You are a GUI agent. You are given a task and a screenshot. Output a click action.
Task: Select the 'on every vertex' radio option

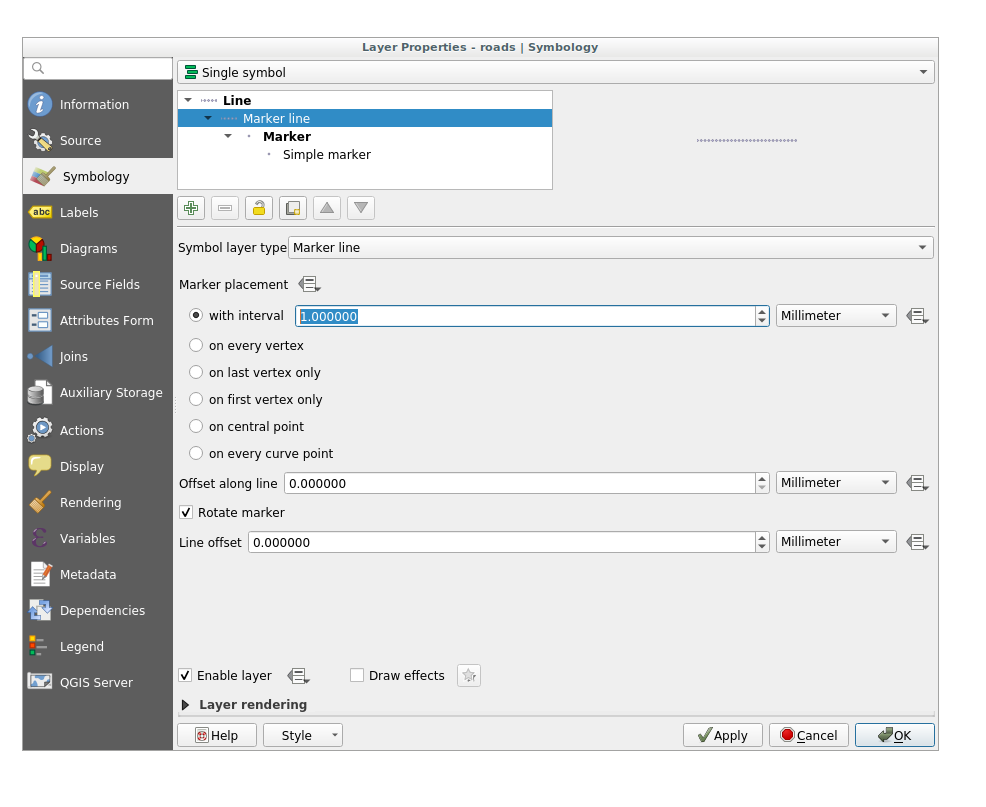pos(196,346)
